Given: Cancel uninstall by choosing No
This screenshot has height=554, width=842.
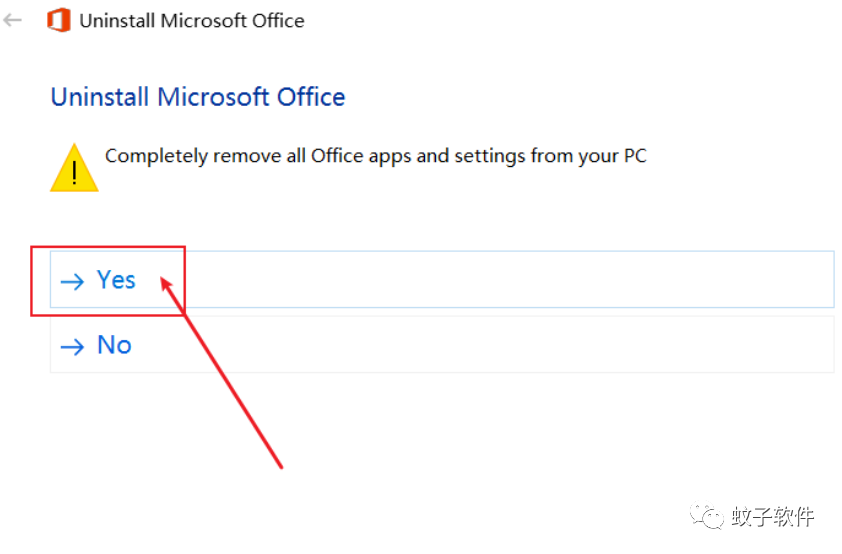Looking at the screenshot, I should point(442,344).
